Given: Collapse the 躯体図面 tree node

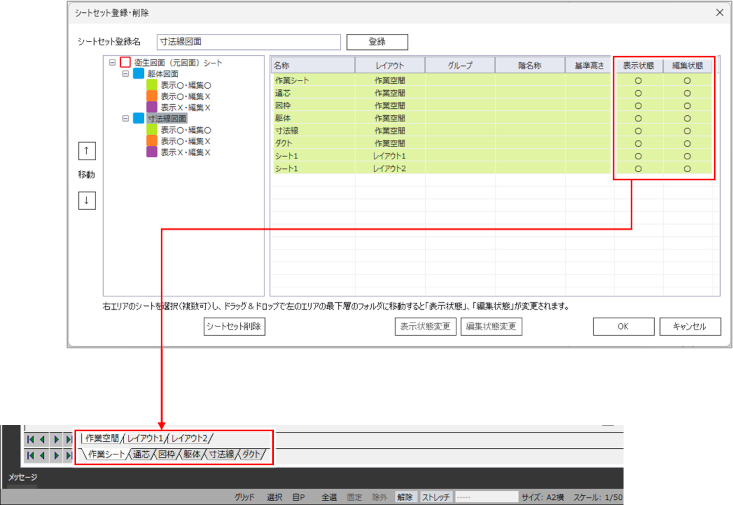Looking at the screenshot, I should 126,74.
